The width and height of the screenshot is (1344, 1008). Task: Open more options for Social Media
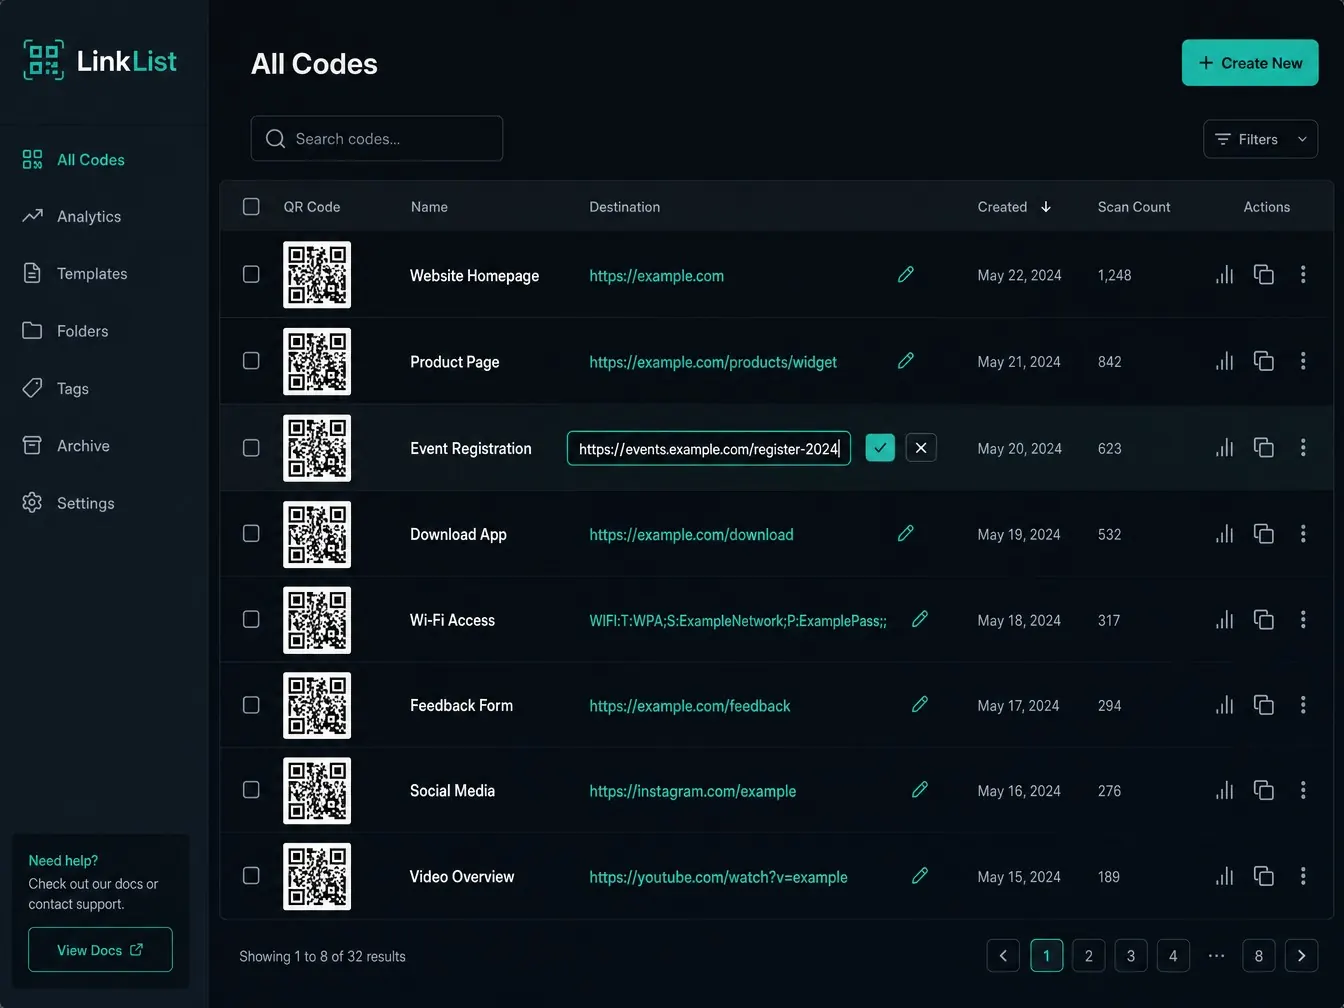(x=1303, y=789)
